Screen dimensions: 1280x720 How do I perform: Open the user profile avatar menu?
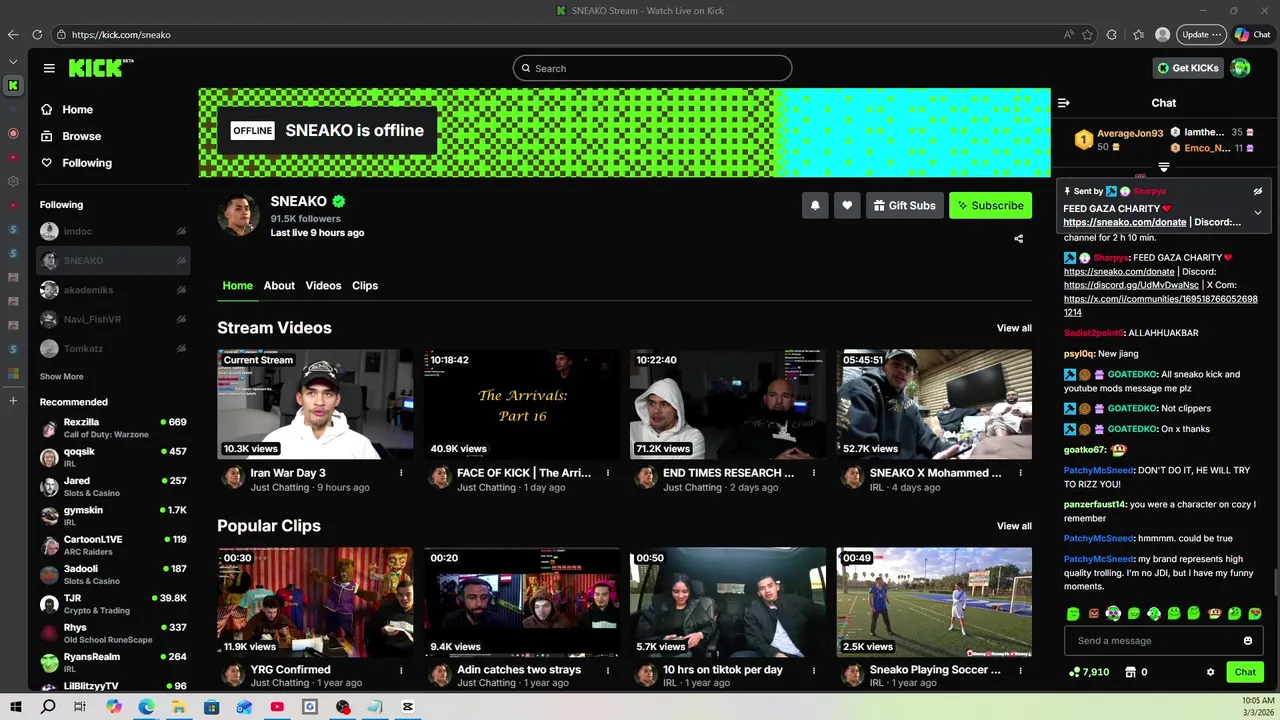(1241, 68)
